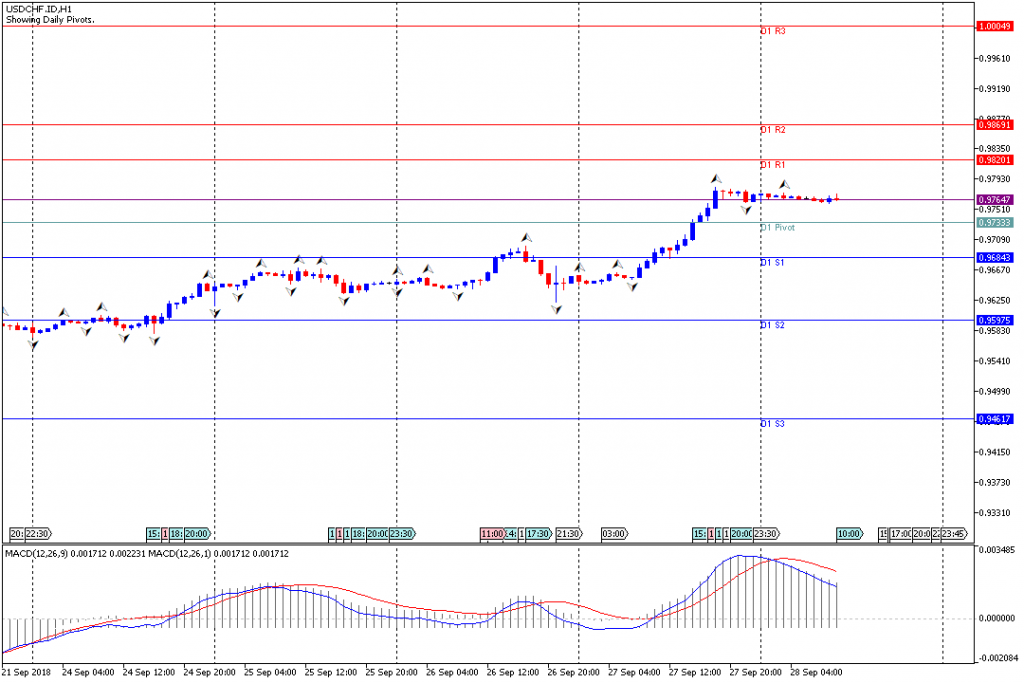Click the 1.00049 R3 price tag
This screenshot has width=1024, height=683.
[994, 26]
